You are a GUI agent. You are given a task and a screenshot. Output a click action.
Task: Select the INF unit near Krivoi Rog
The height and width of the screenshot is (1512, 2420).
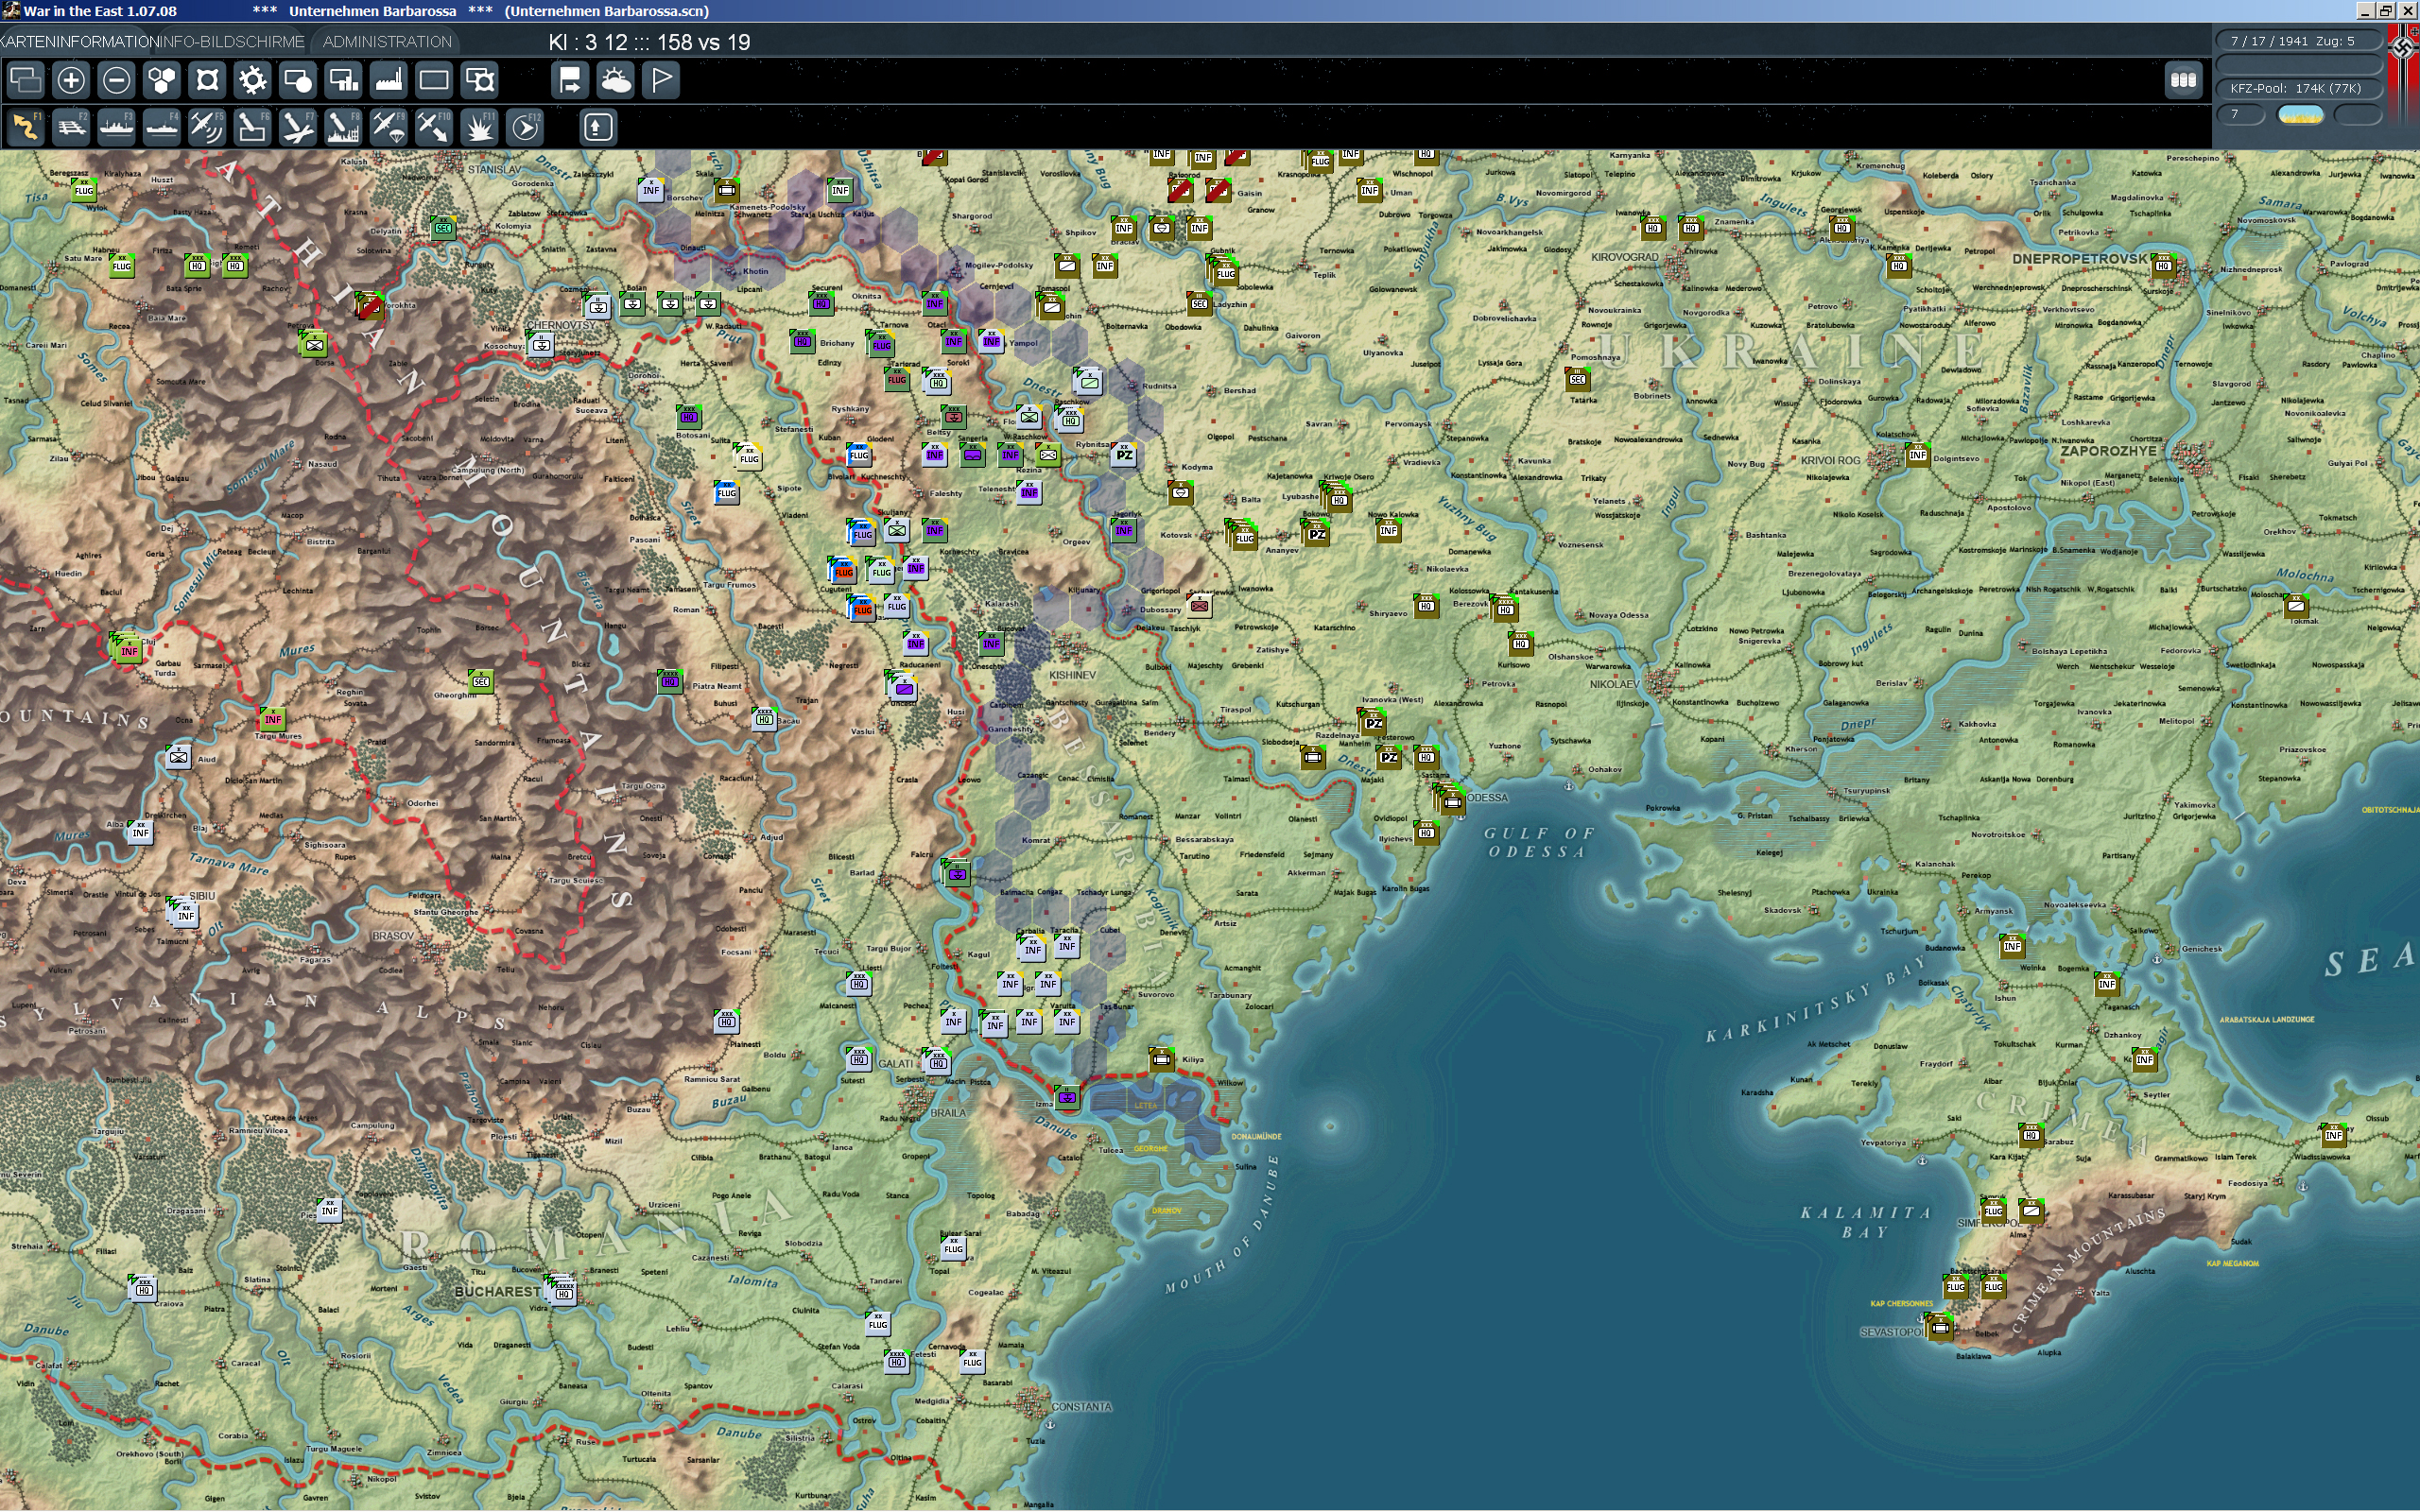[1917, 455]
